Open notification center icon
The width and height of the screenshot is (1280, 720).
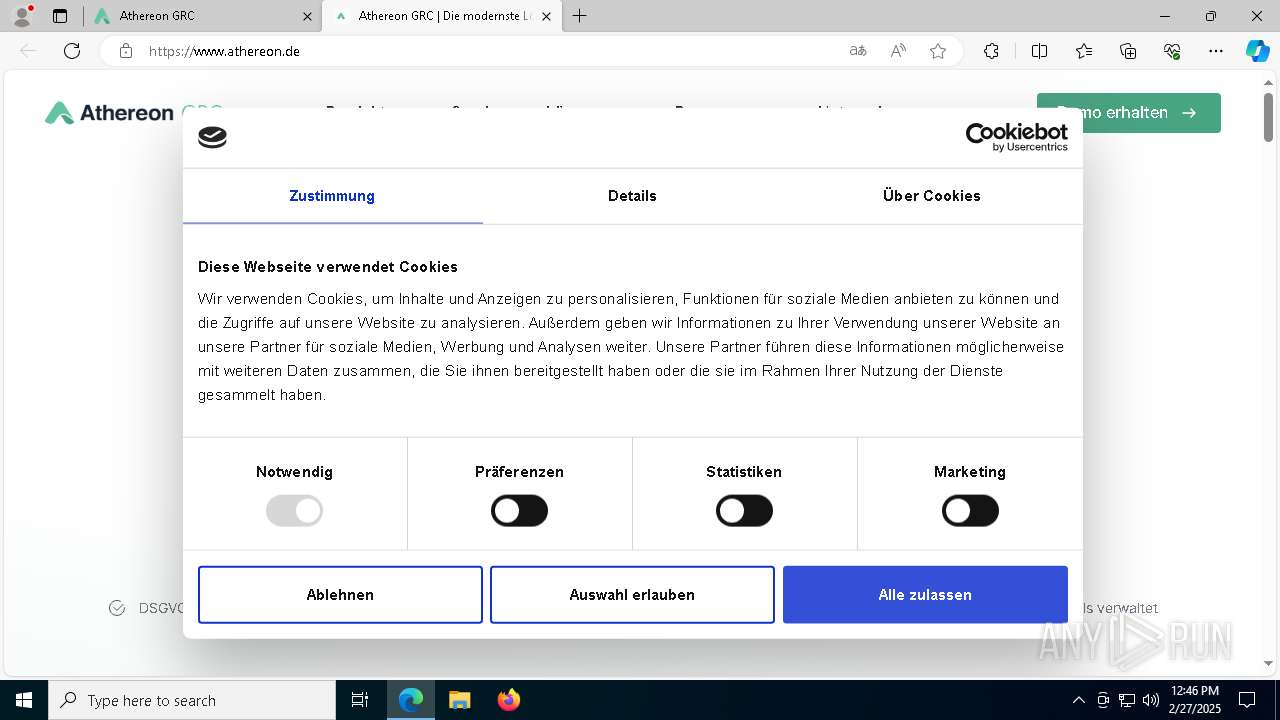point(1247,700)
